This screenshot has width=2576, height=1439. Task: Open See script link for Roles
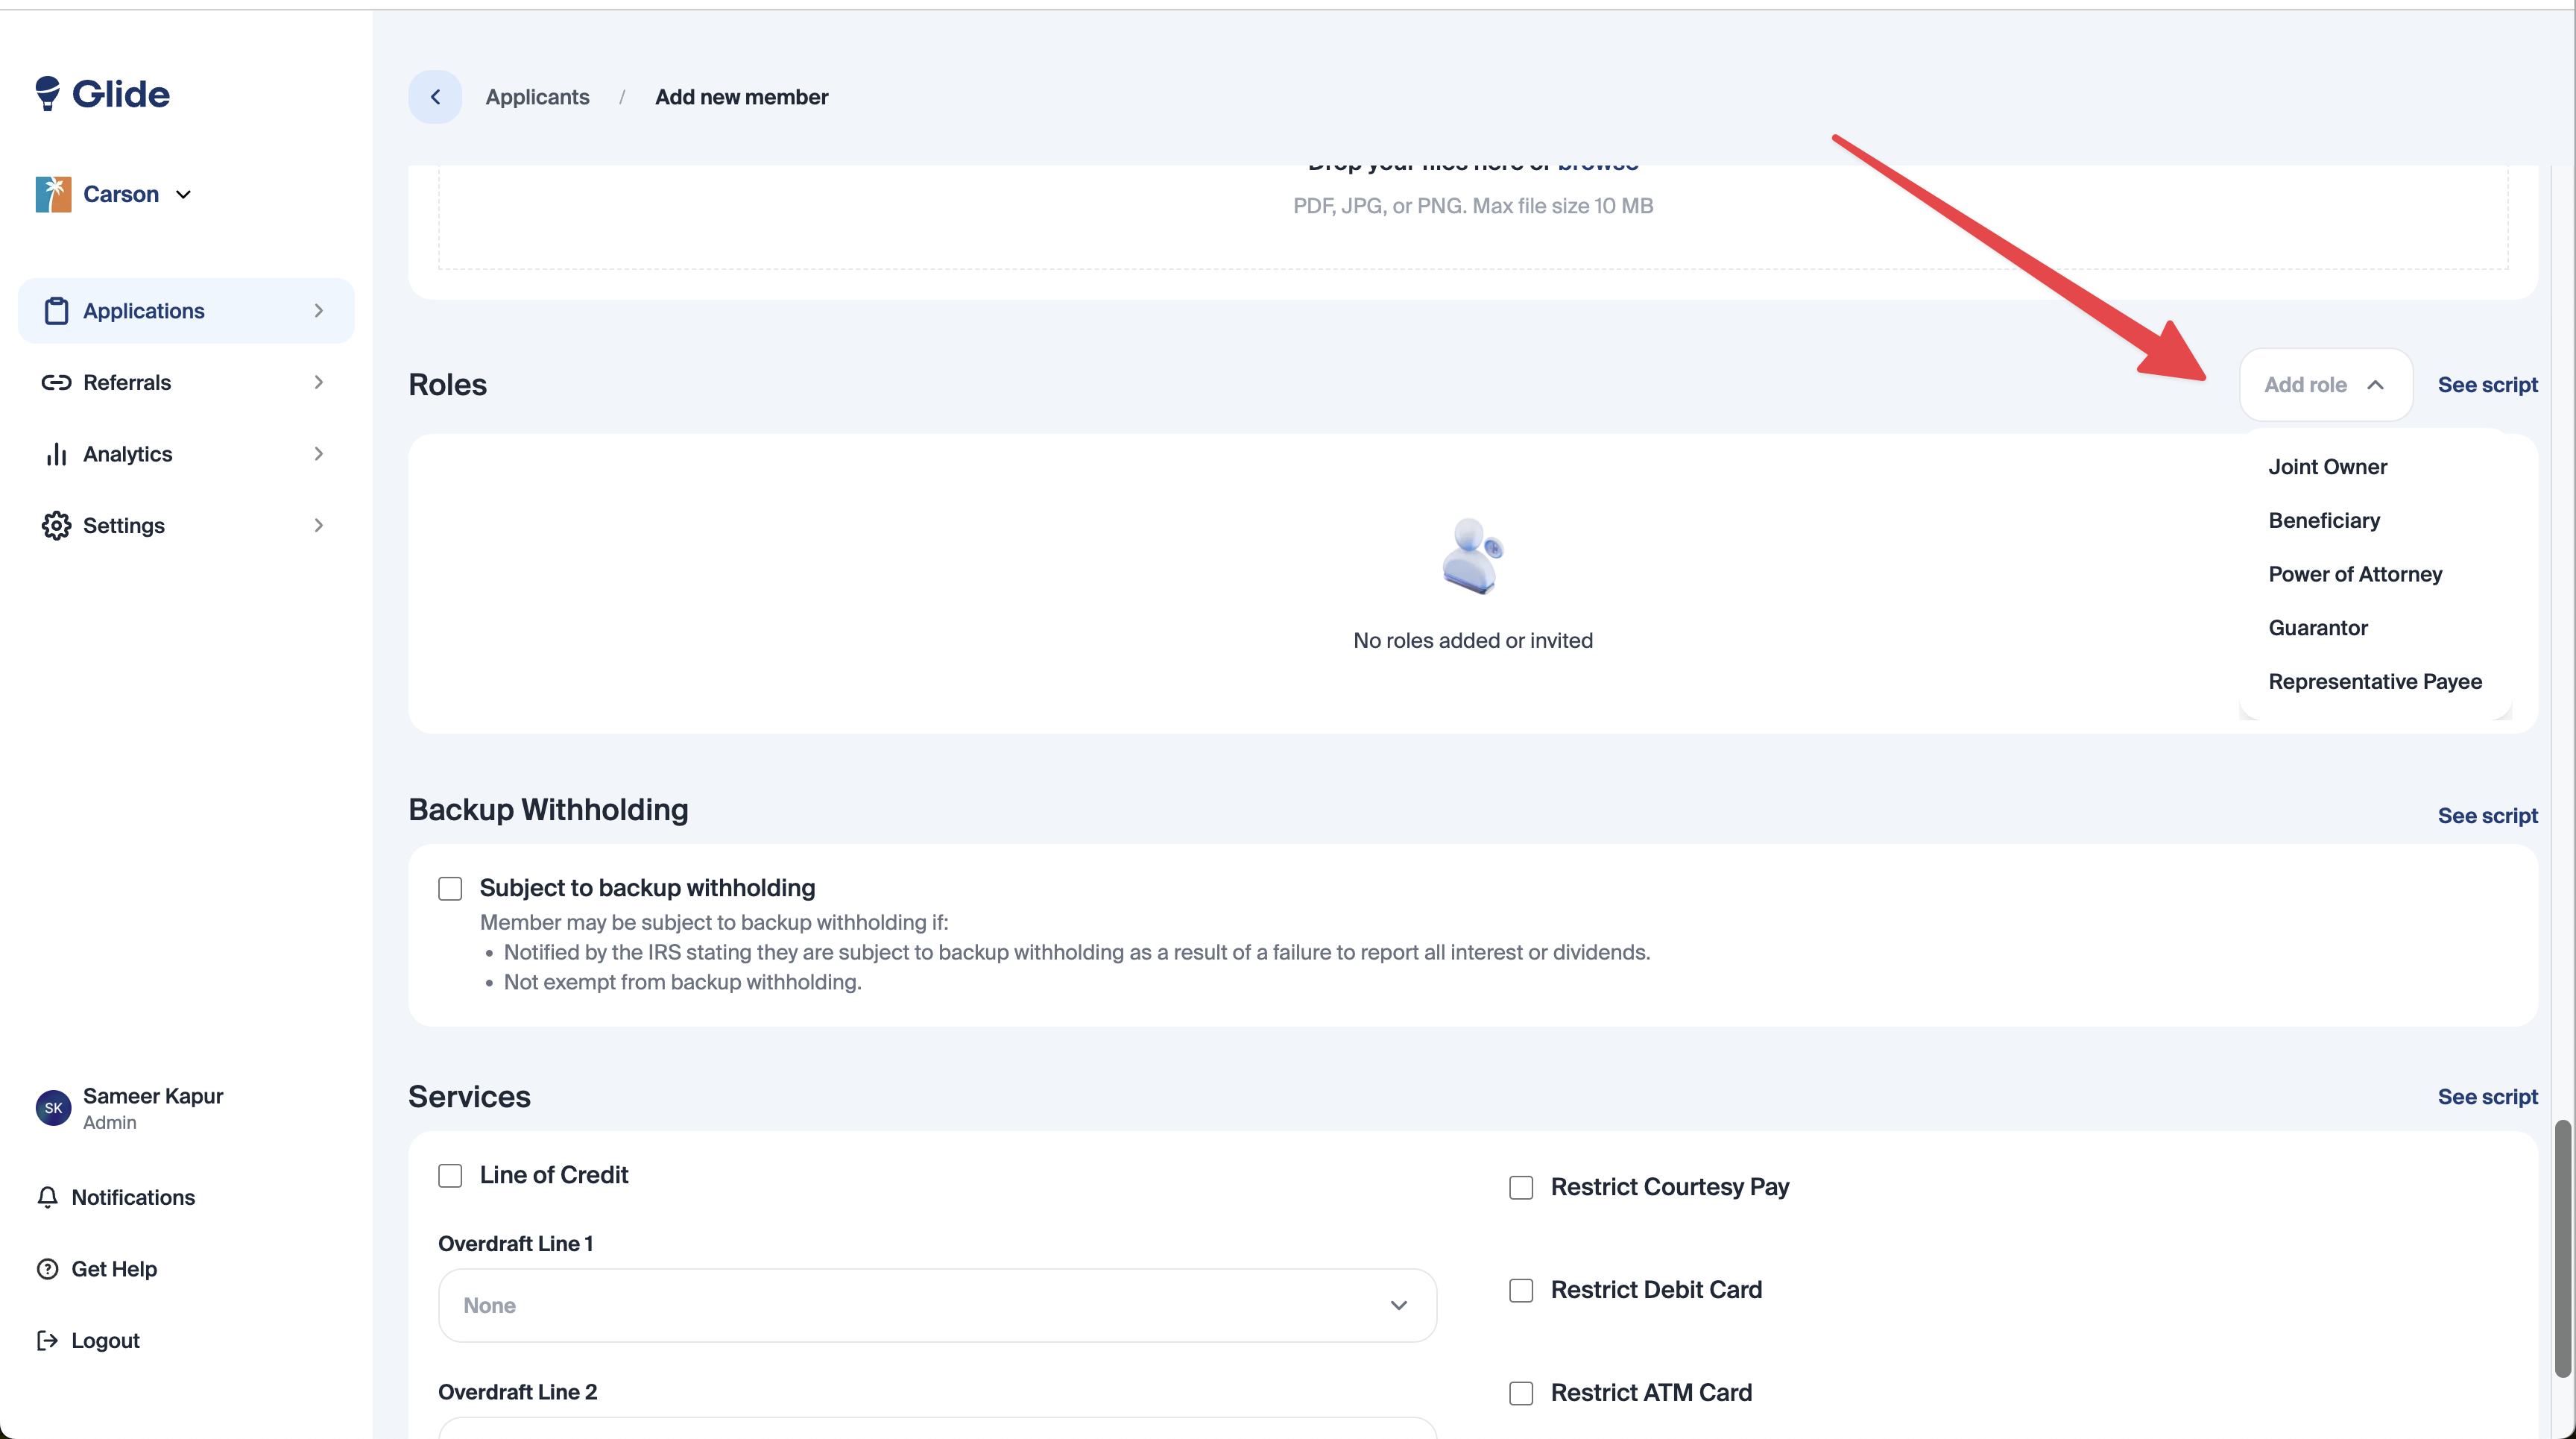point(2487,385)
